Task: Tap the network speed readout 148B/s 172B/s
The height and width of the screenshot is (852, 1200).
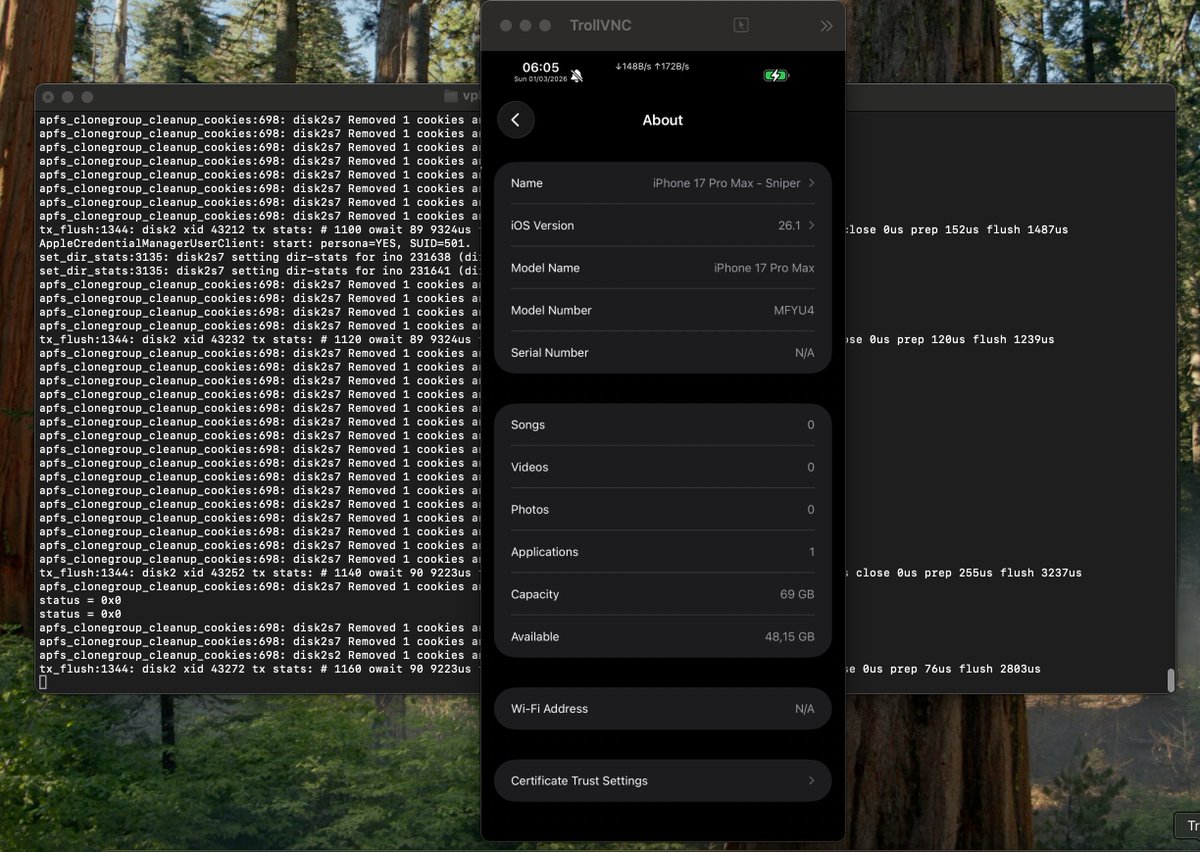Action: pos(652,66)
